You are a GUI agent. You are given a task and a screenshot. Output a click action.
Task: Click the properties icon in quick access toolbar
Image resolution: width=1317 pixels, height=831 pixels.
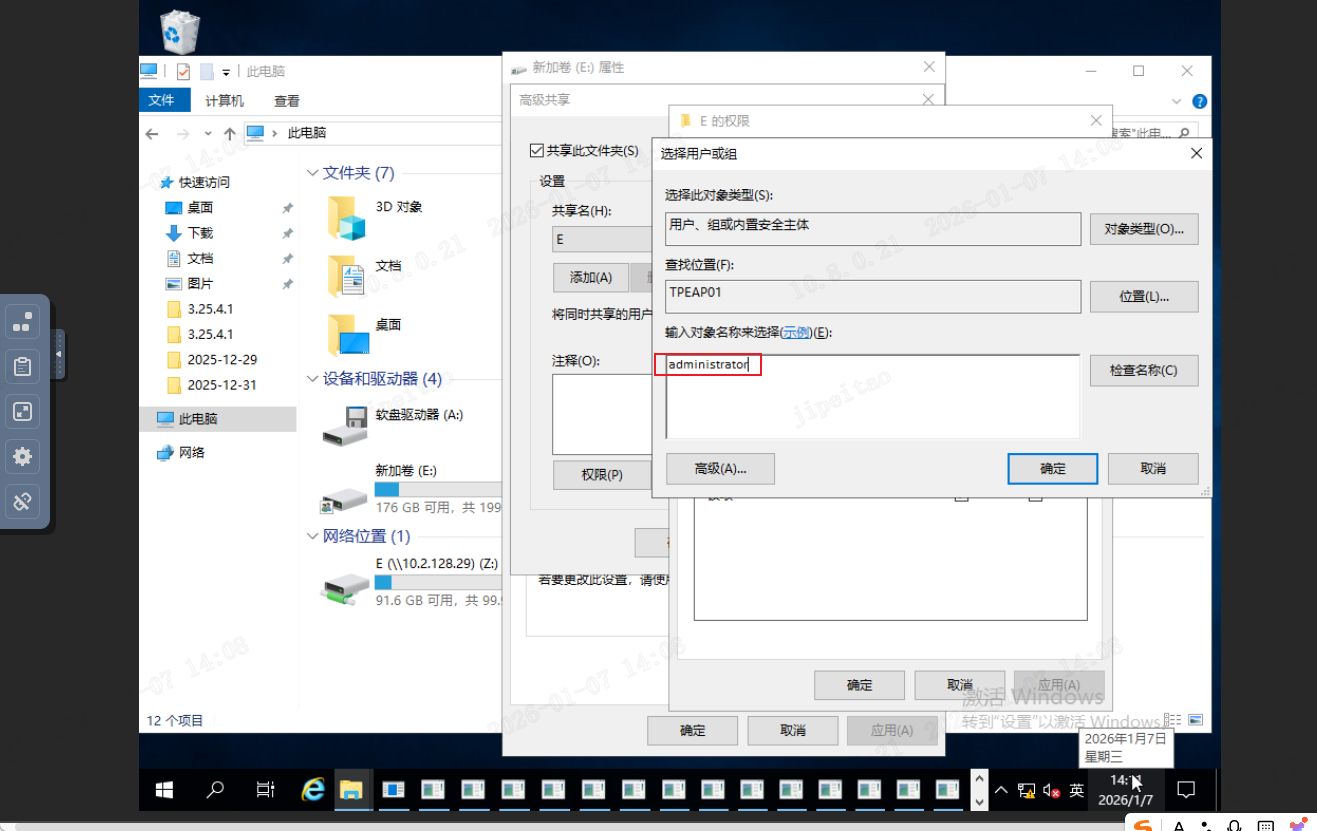pyautogui.click(x=183, y=72)
